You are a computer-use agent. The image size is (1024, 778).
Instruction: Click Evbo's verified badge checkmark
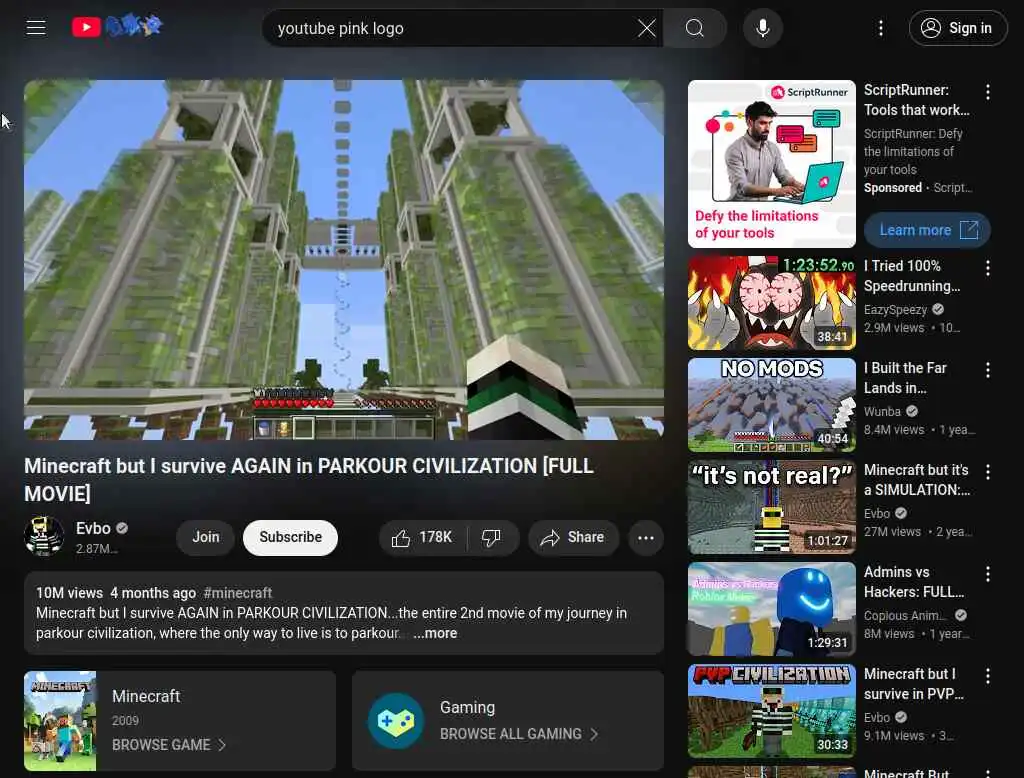click(122, 528)
